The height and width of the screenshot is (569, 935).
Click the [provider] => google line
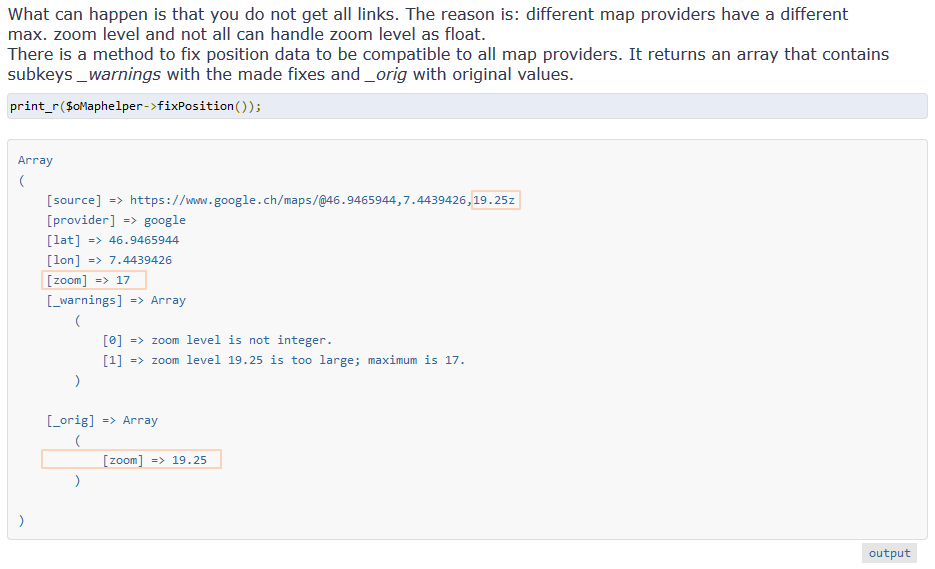116,220
